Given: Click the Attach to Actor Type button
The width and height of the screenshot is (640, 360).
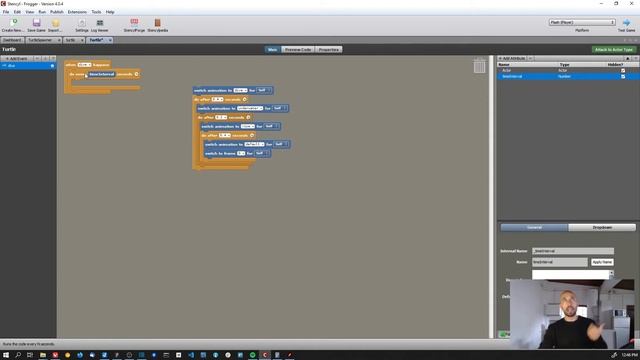Looking at the screenshot, I should [x=613, y=49].
